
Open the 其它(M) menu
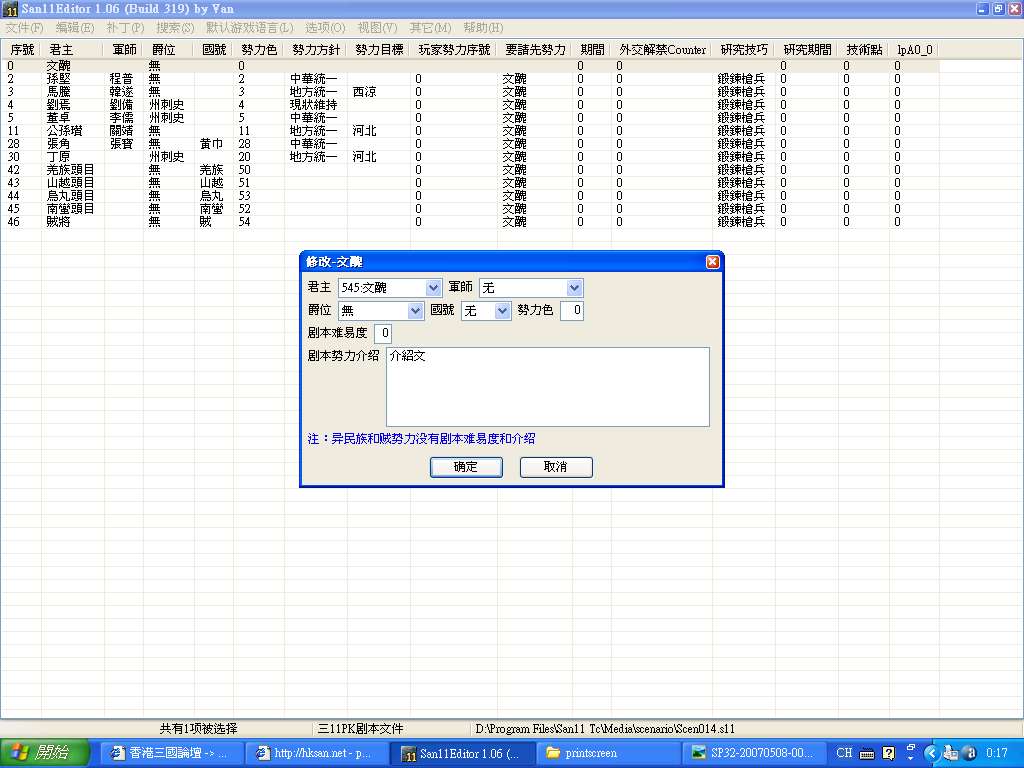click(430, 27)
